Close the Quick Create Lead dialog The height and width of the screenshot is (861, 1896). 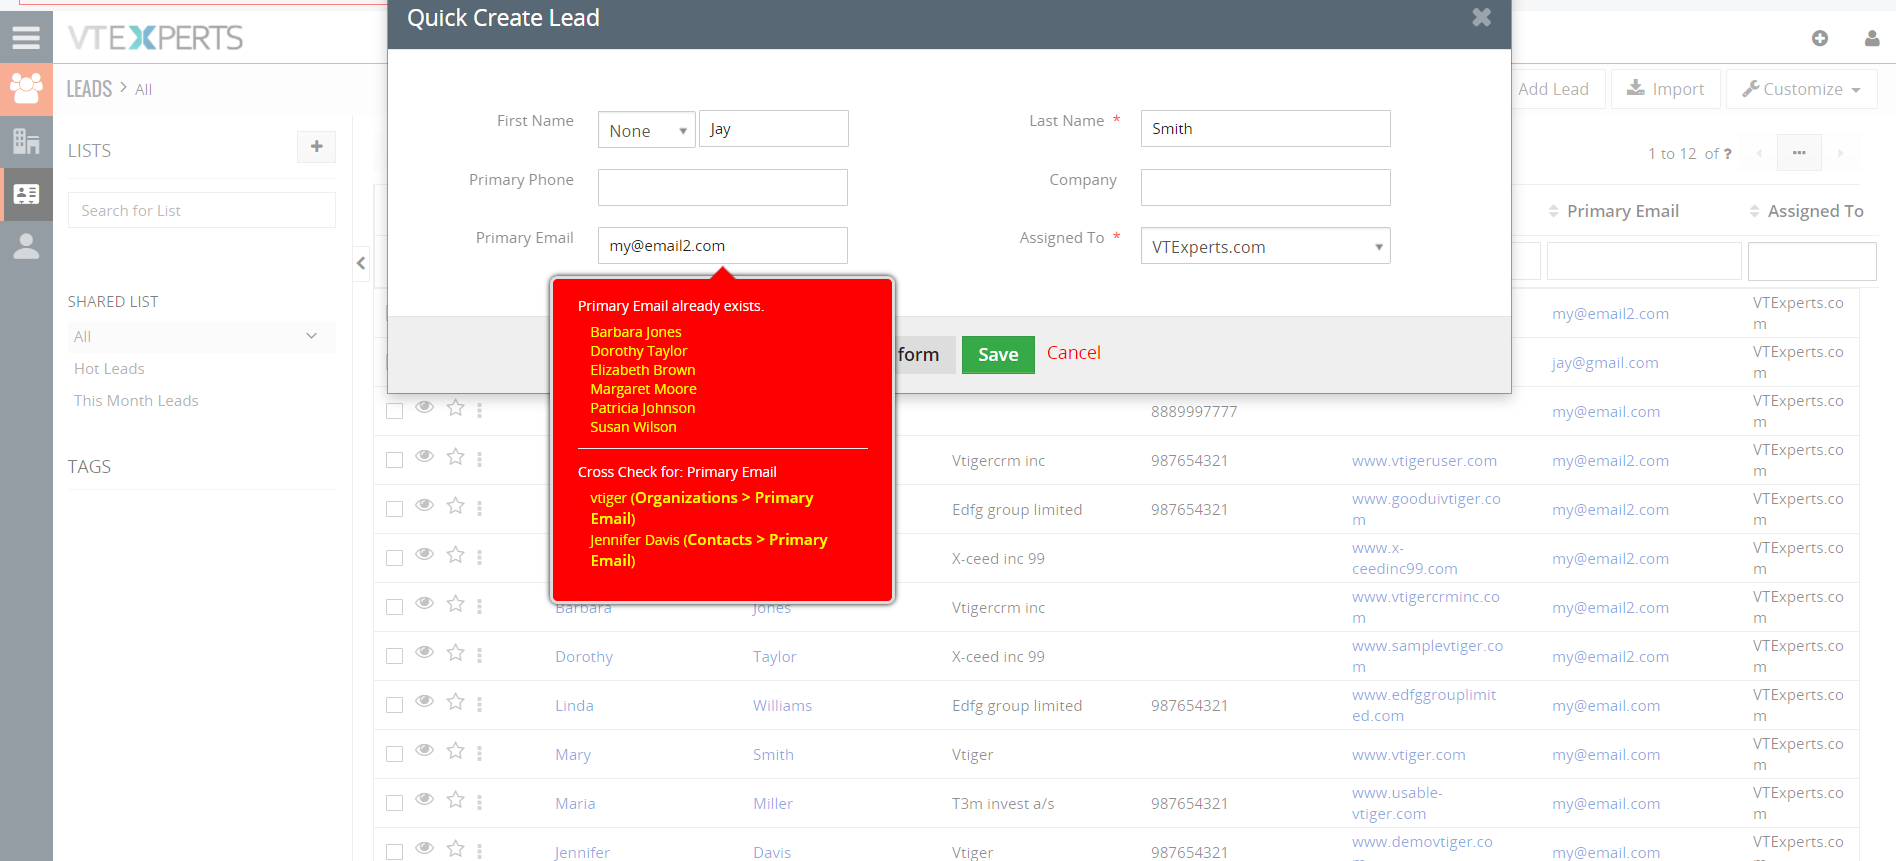coord(1481,18)
